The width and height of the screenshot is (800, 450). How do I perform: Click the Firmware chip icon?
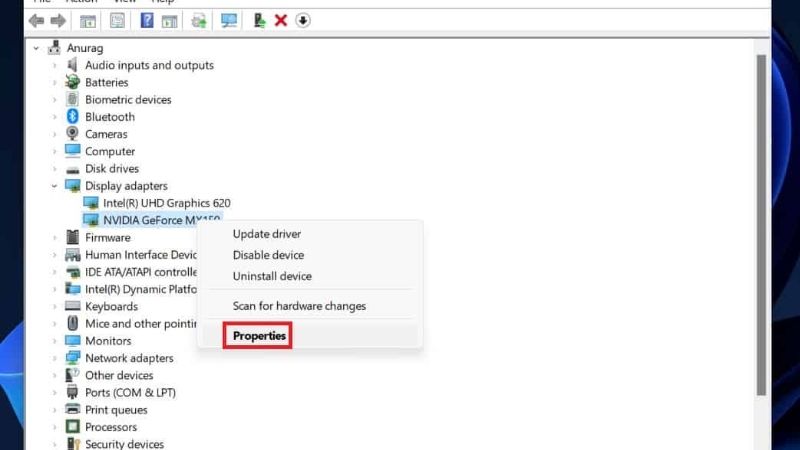tap(72, 237)
